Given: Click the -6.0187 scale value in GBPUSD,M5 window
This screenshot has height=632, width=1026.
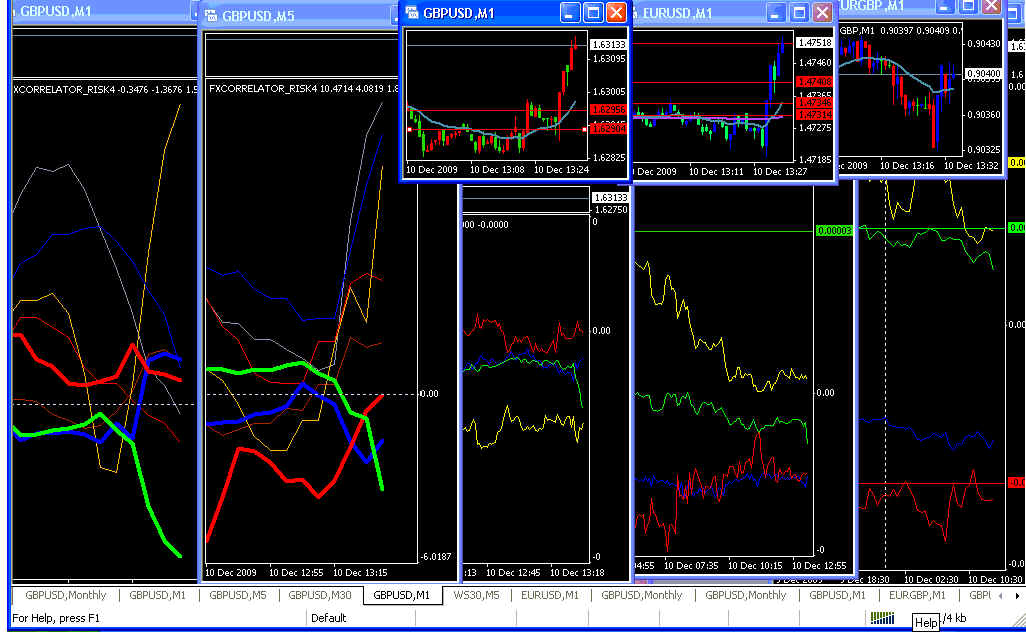Looking at the screenshot, I should click(x=436, y=557).
